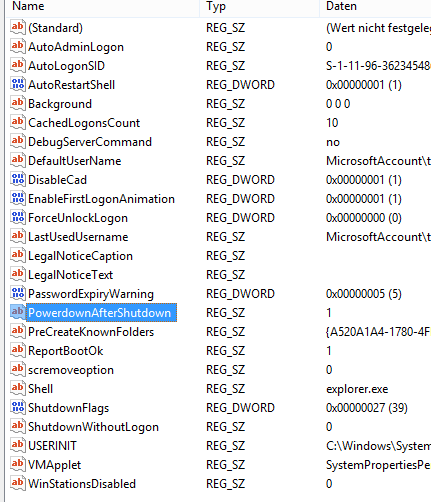
Task: Click the icon beside LegalNoticeText
Action: click(18, 274)
